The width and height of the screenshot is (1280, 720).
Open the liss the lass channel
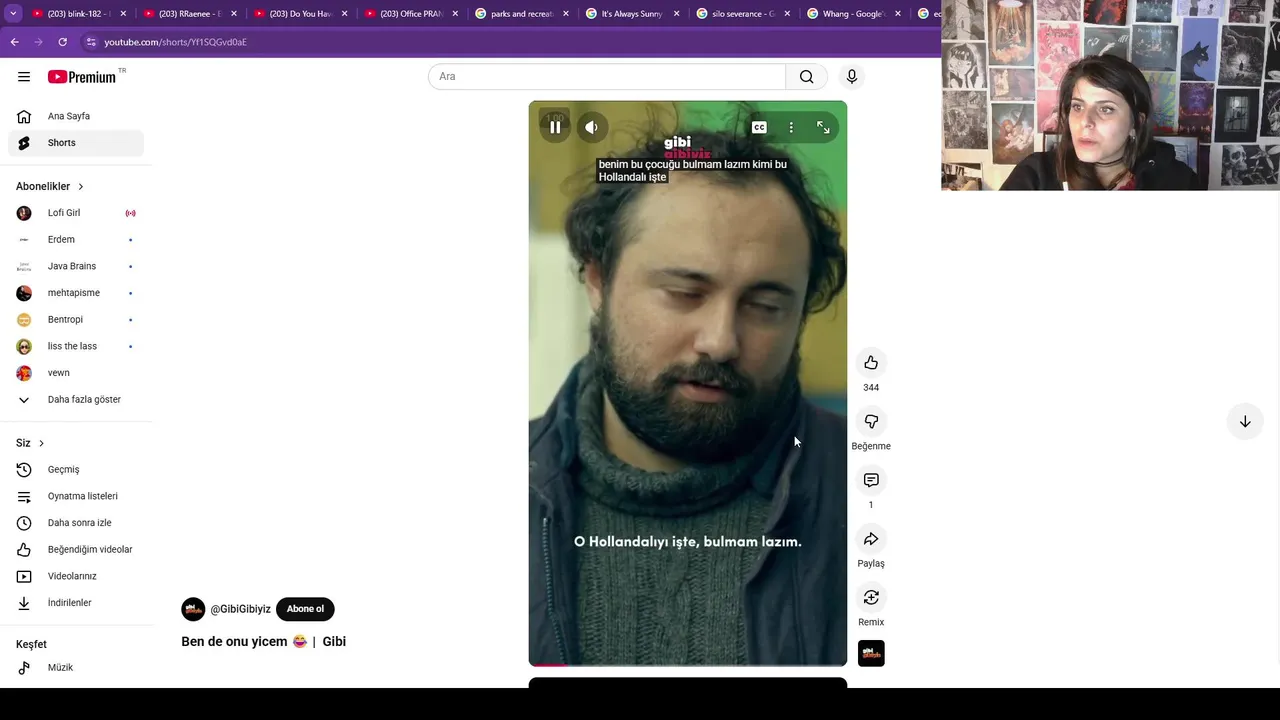[x=76, y=346]
